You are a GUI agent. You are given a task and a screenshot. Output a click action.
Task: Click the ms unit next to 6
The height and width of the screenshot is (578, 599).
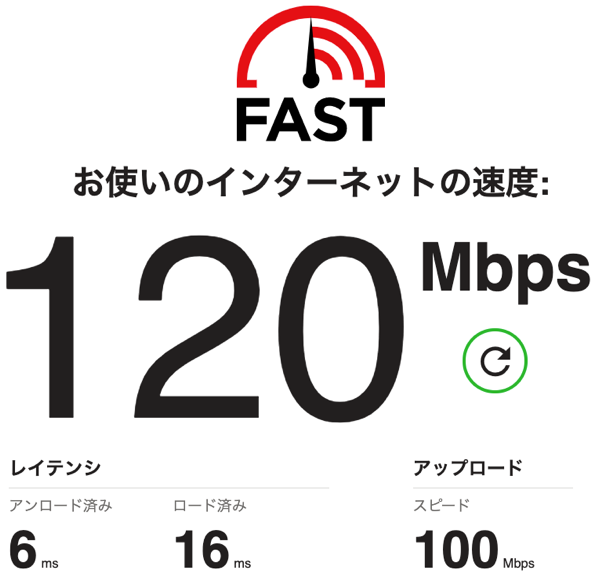coord(50,563)
